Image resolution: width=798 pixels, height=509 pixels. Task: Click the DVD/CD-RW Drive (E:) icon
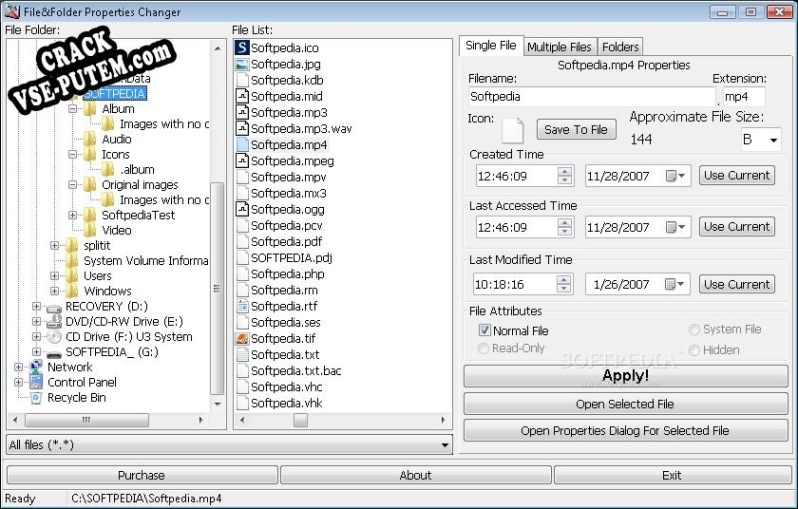pyautogui.click(x=54, y=322)
